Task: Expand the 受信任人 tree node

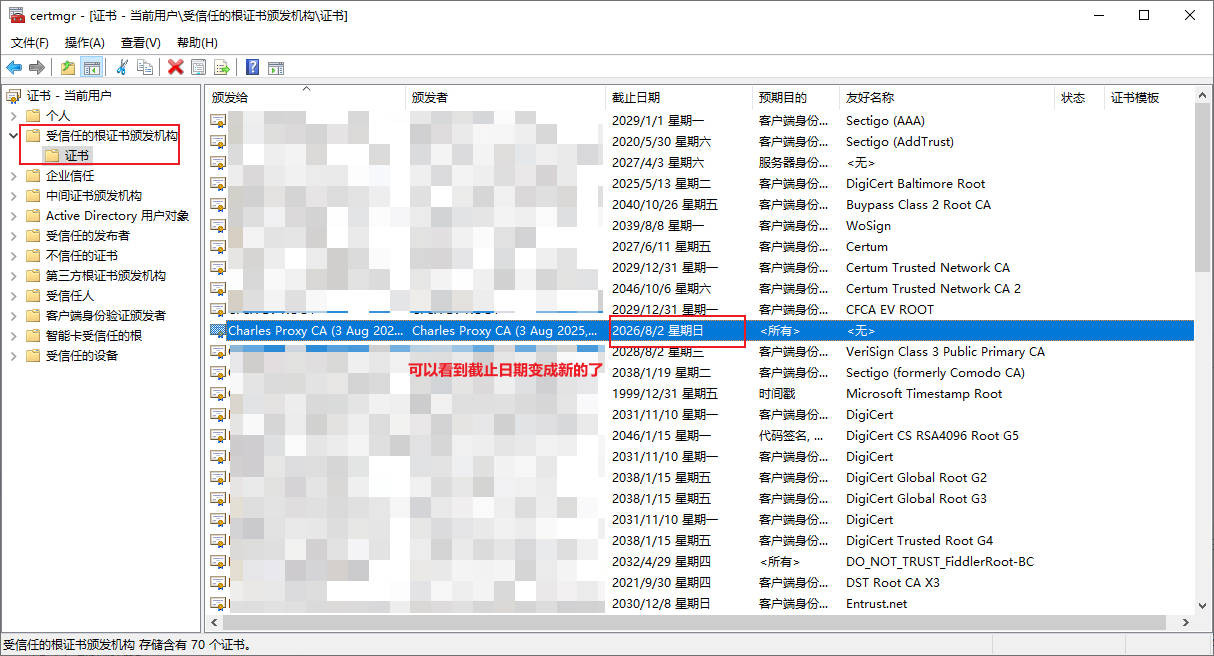Action: coord(13,296)
